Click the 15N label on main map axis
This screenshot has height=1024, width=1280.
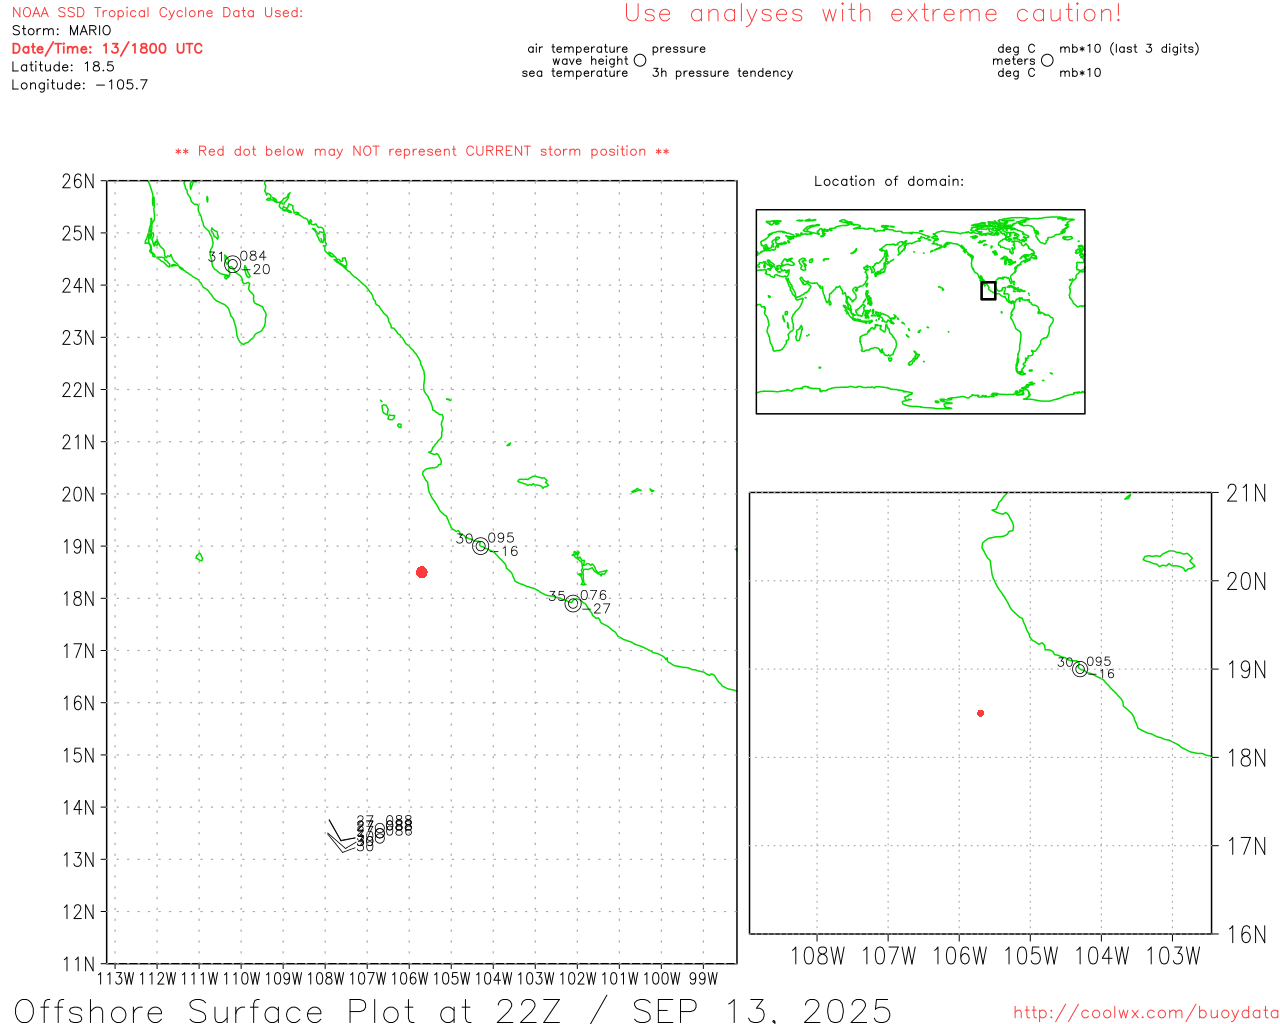(78, 755)
